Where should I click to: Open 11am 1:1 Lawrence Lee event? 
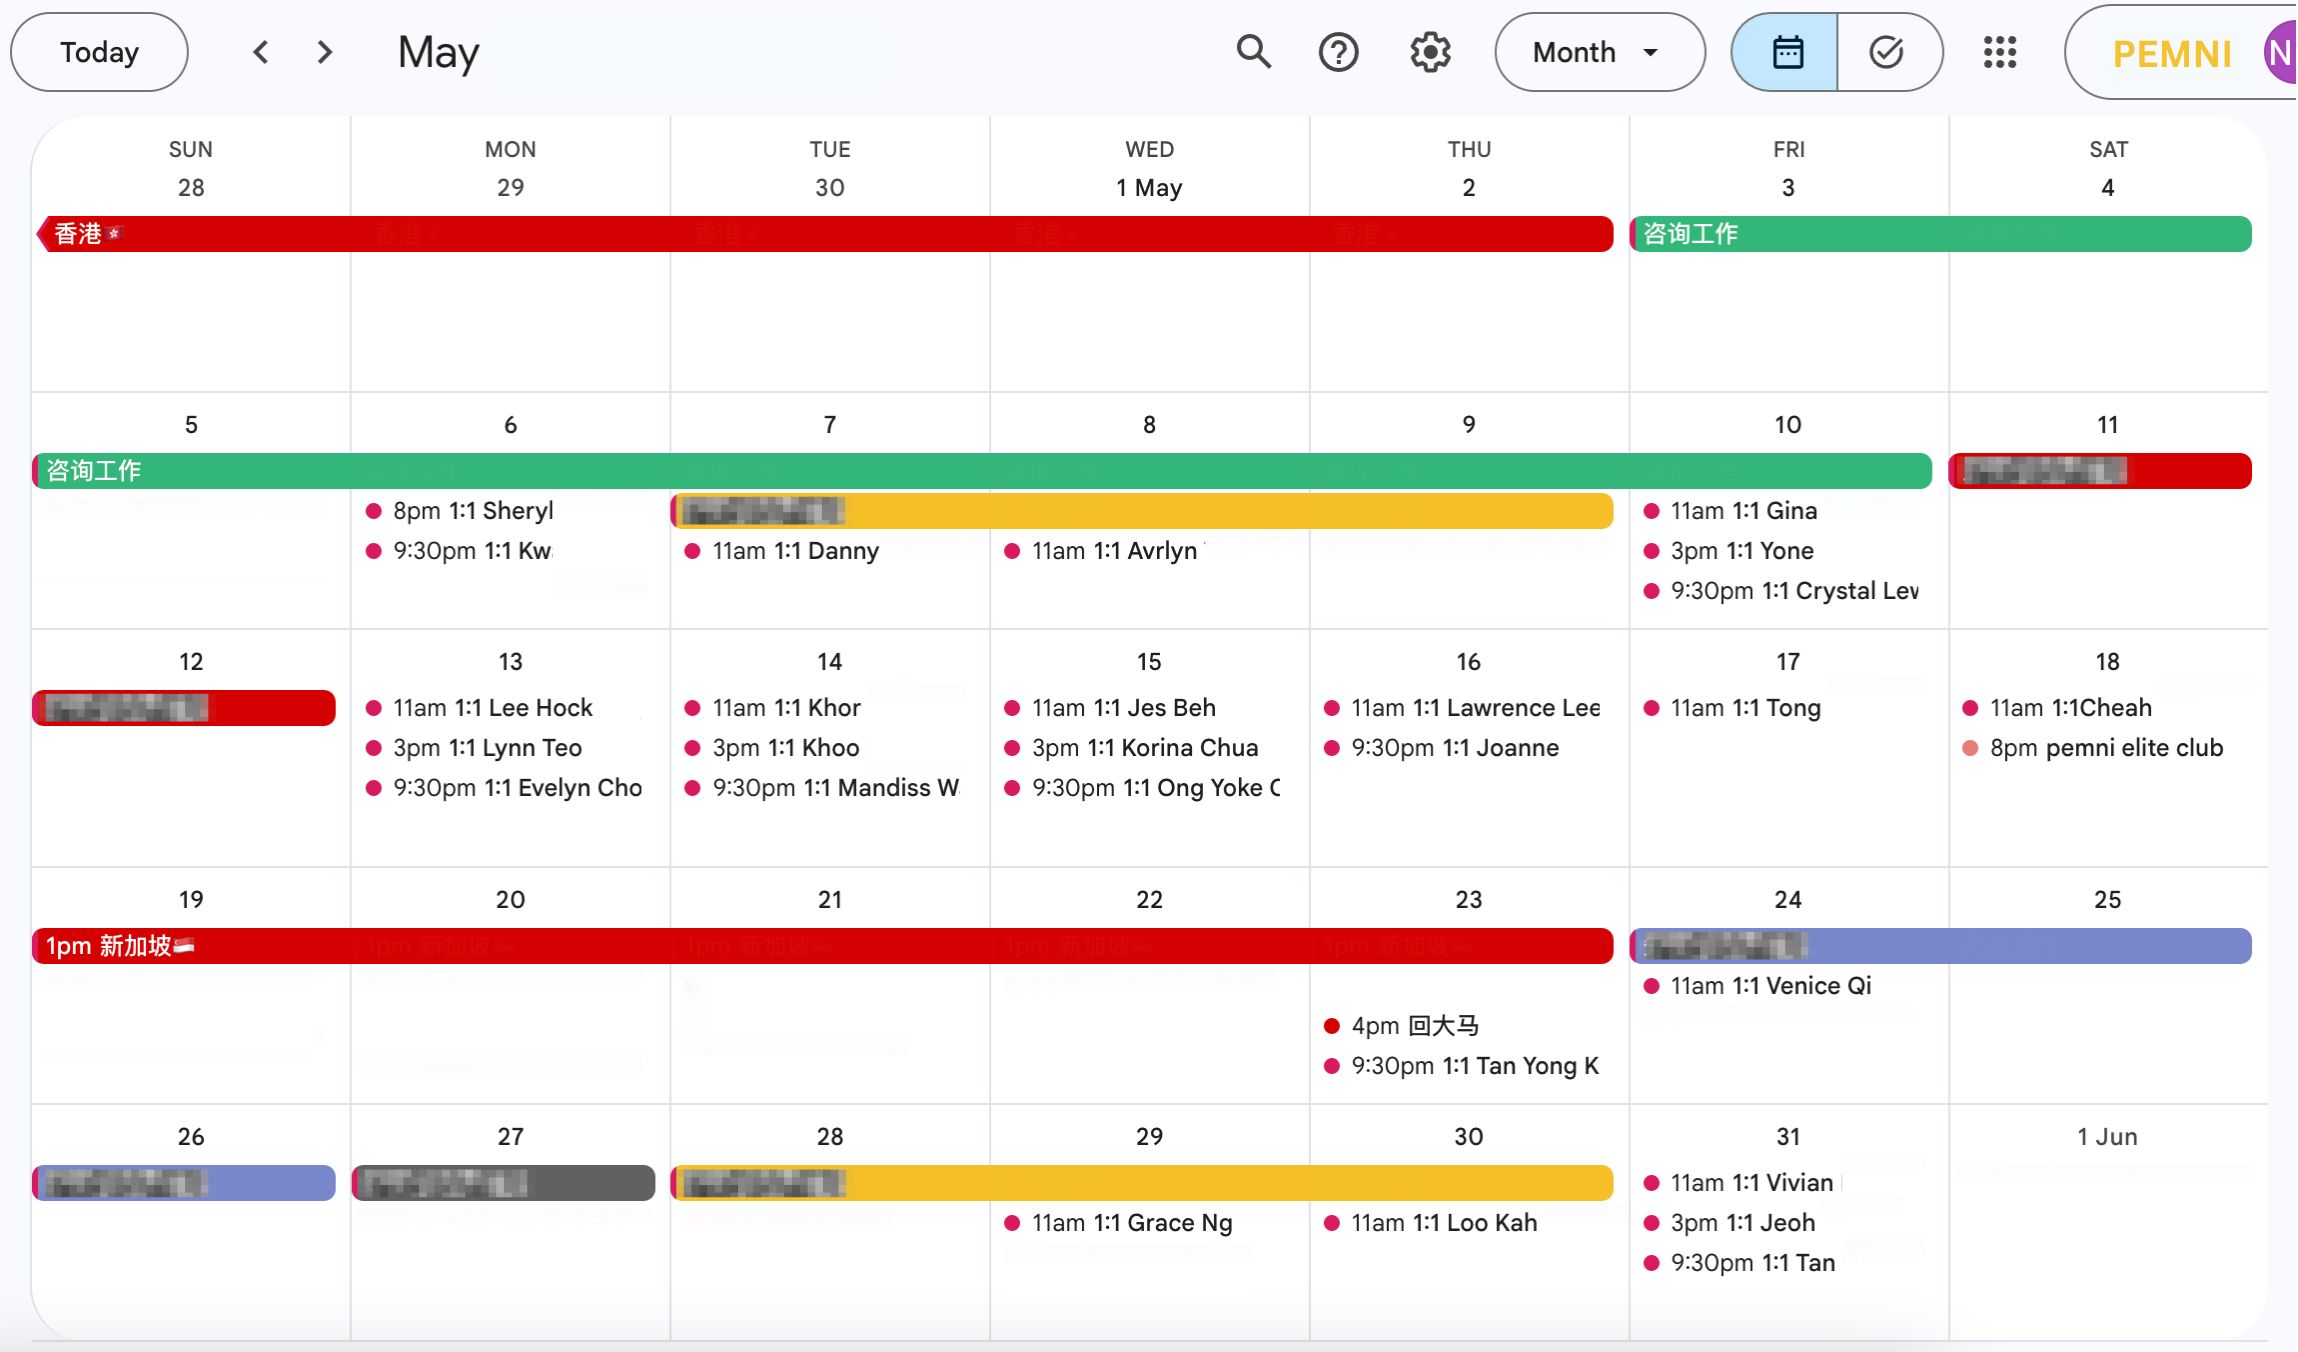tap(1462, 708)
